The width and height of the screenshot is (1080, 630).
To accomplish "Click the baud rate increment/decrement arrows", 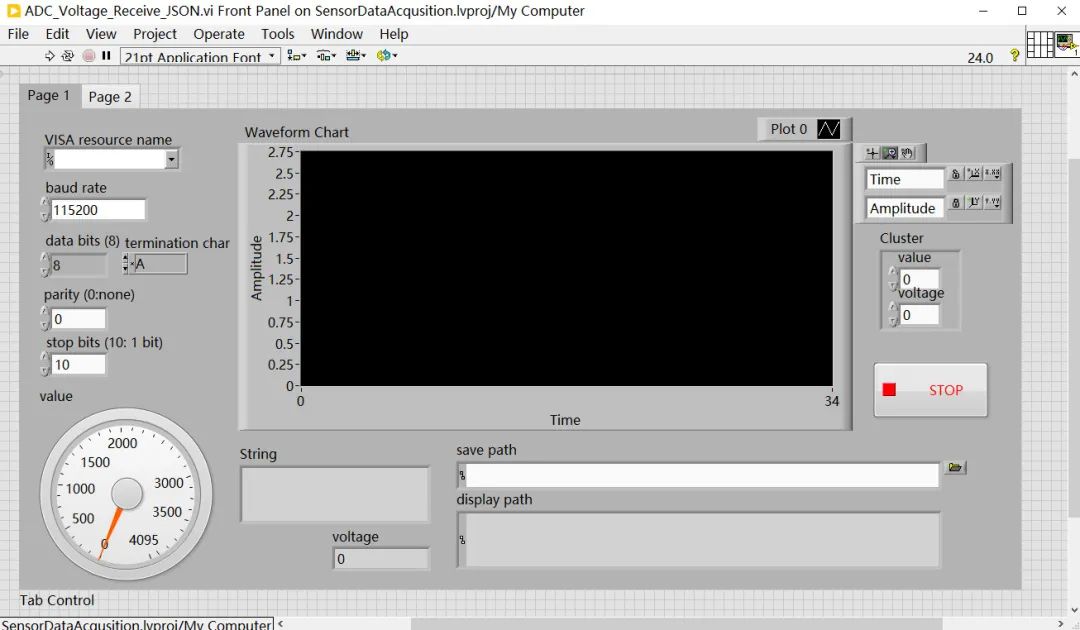I will pos(45,210).
